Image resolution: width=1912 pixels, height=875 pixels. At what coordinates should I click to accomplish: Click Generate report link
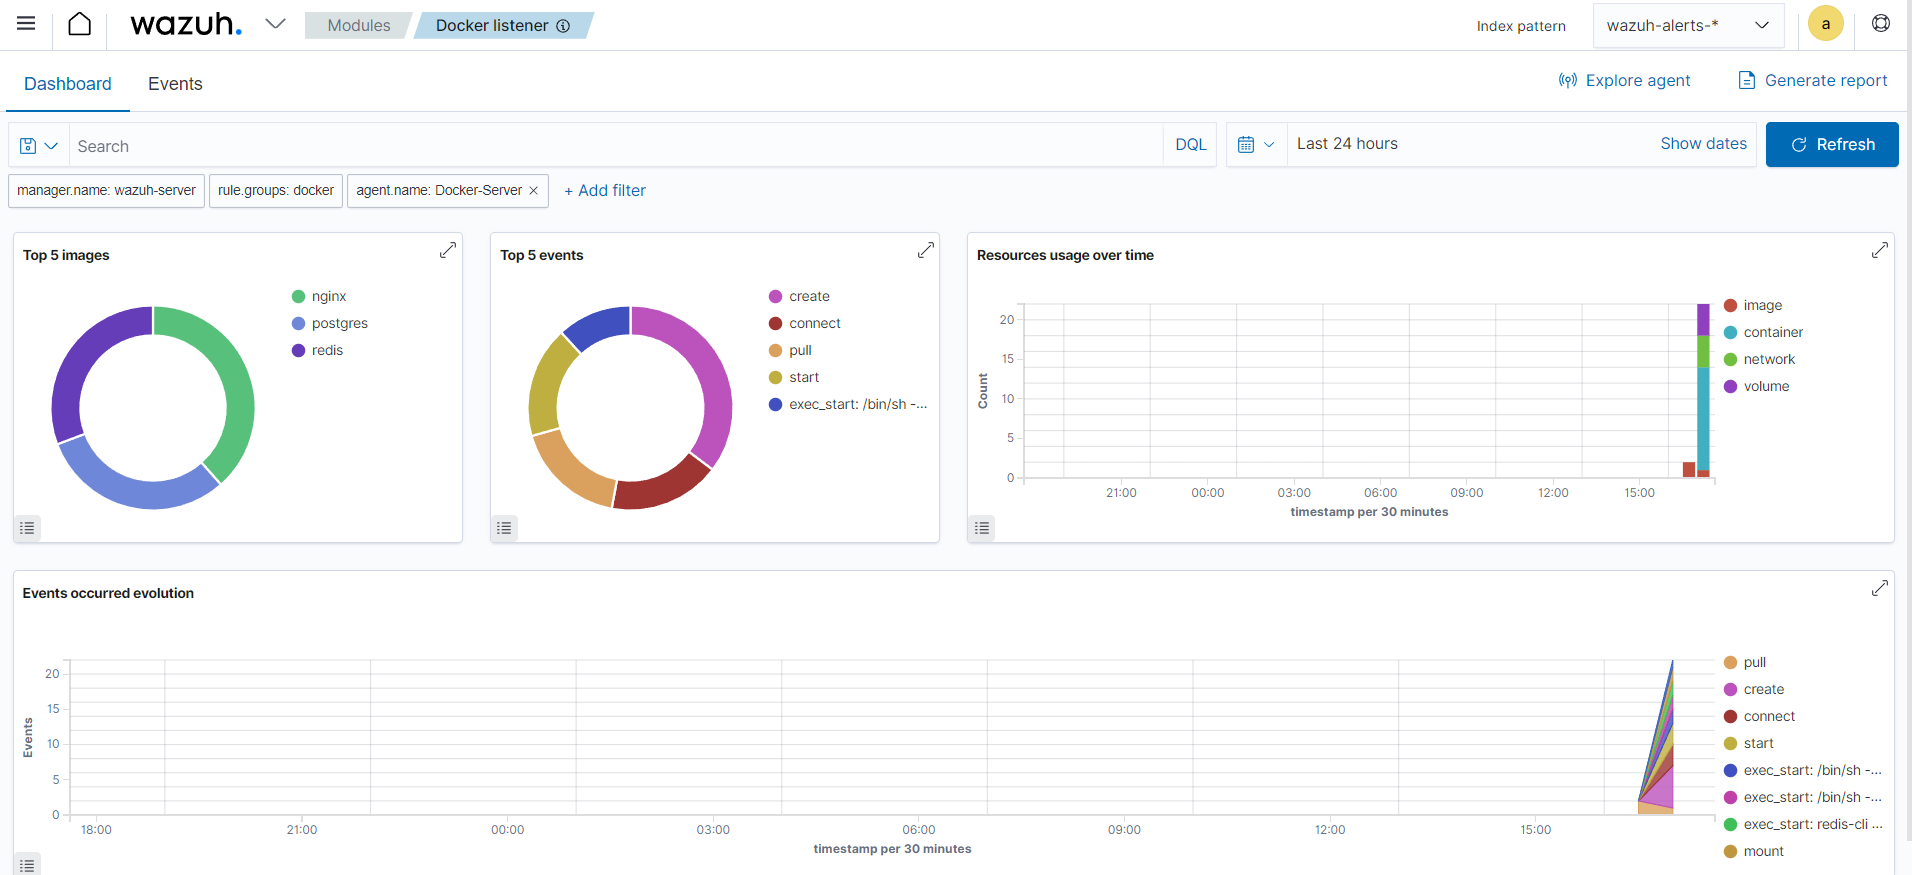click(x=1812, y=81)
